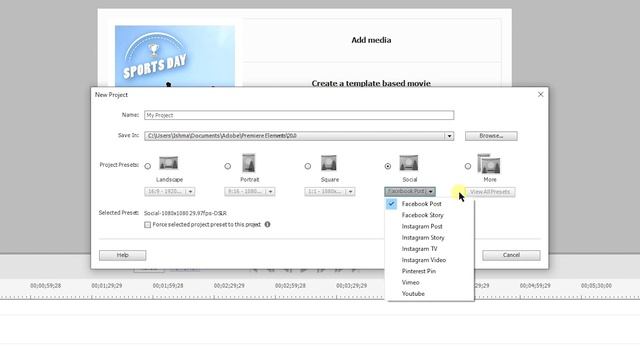
Task: Select the Square preset radio button
Action: click(x=308, y=166)
